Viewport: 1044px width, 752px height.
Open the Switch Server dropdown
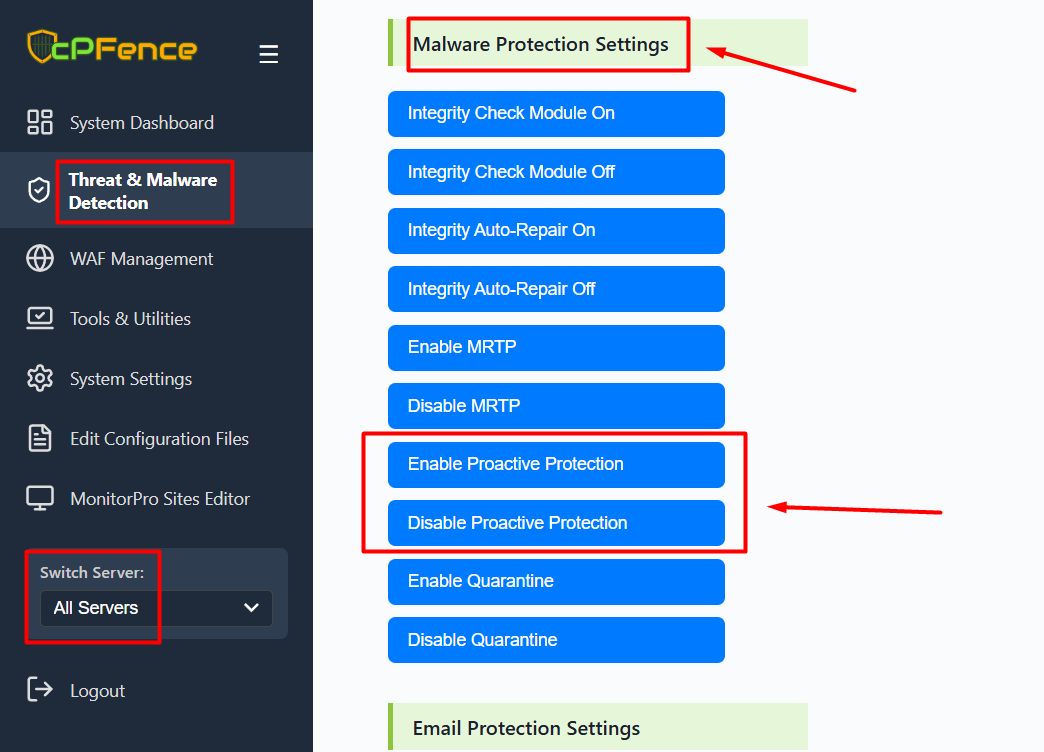coord(156,608)
